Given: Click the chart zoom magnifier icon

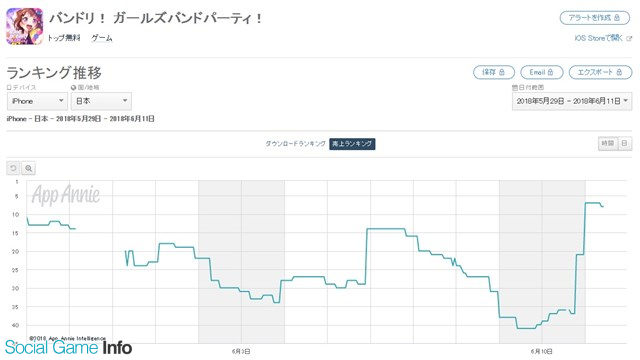Looking at the screenshot, I should (x=29, y=168).
